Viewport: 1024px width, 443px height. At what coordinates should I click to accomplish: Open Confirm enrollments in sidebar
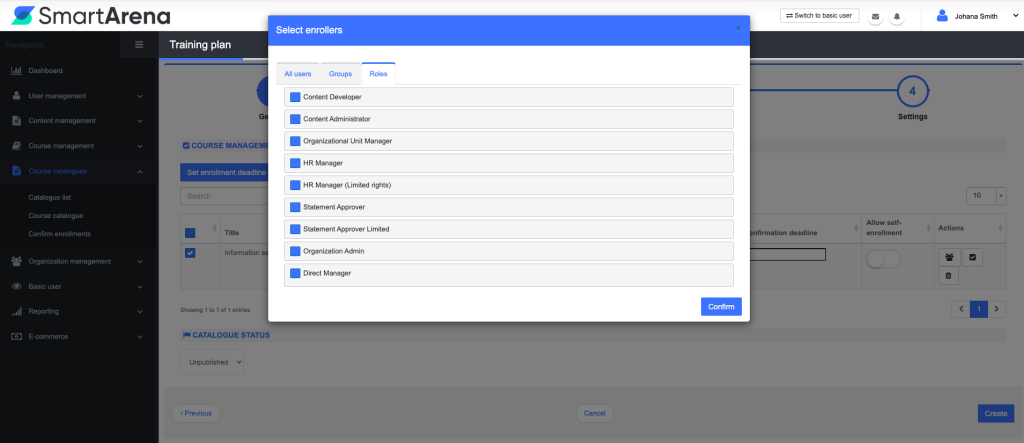click(59, 234)
